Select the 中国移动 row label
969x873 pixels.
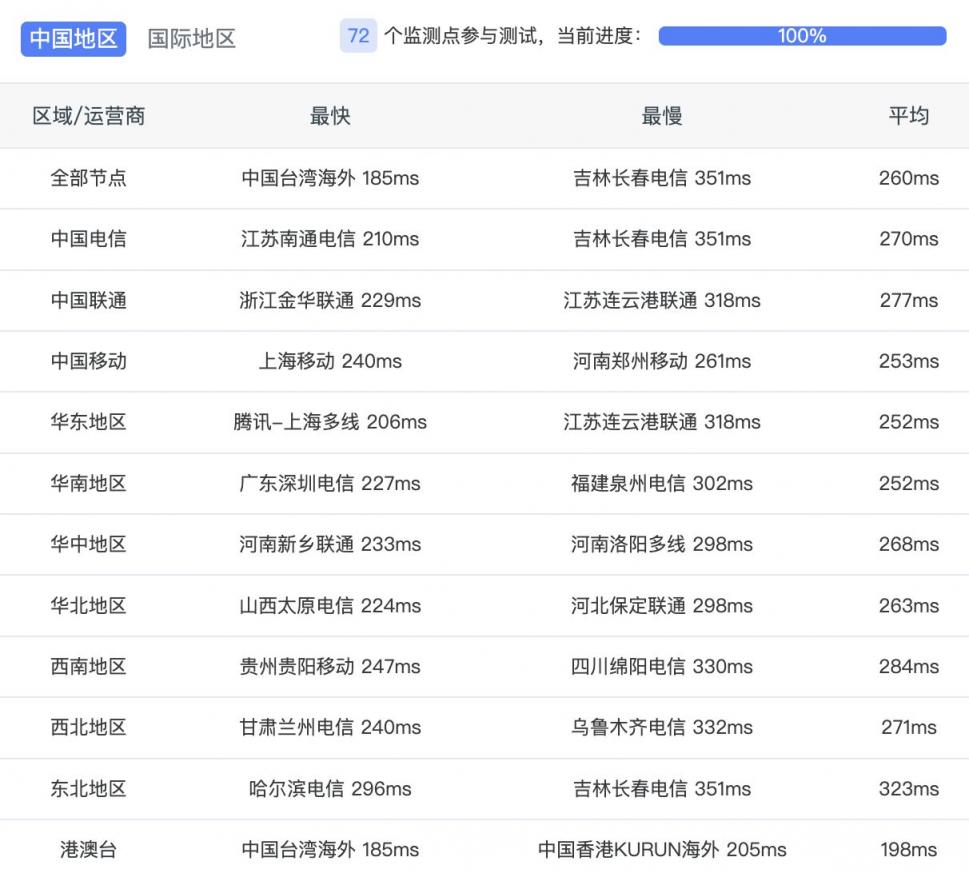coord(89,361)
